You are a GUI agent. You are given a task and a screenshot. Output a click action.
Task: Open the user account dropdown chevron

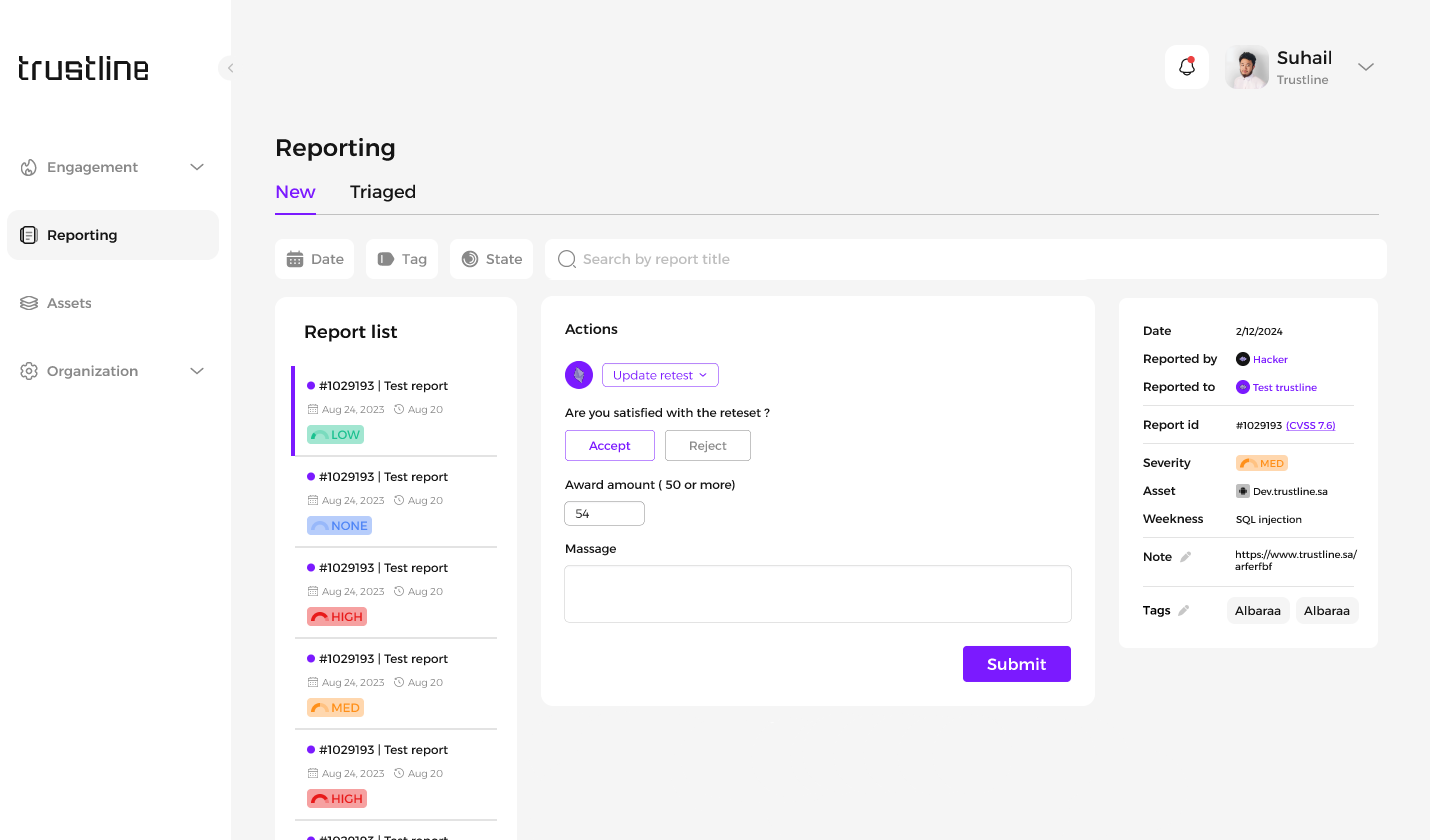[1366, 67]
